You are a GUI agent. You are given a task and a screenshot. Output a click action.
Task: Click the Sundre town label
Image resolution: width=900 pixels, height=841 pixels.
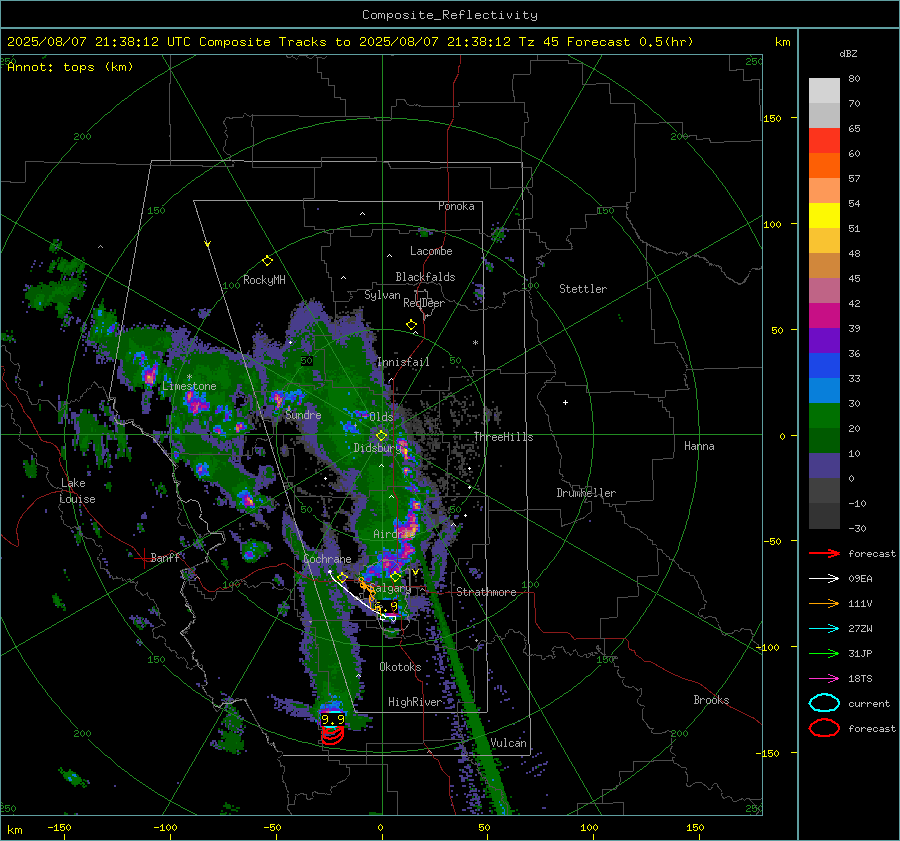(303, 414)
